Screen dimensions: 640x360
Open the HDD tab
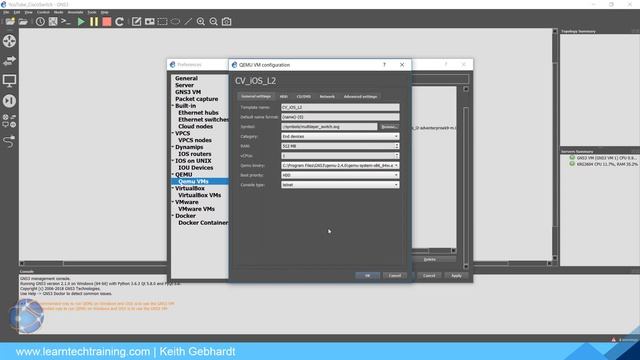click(284, 97)
